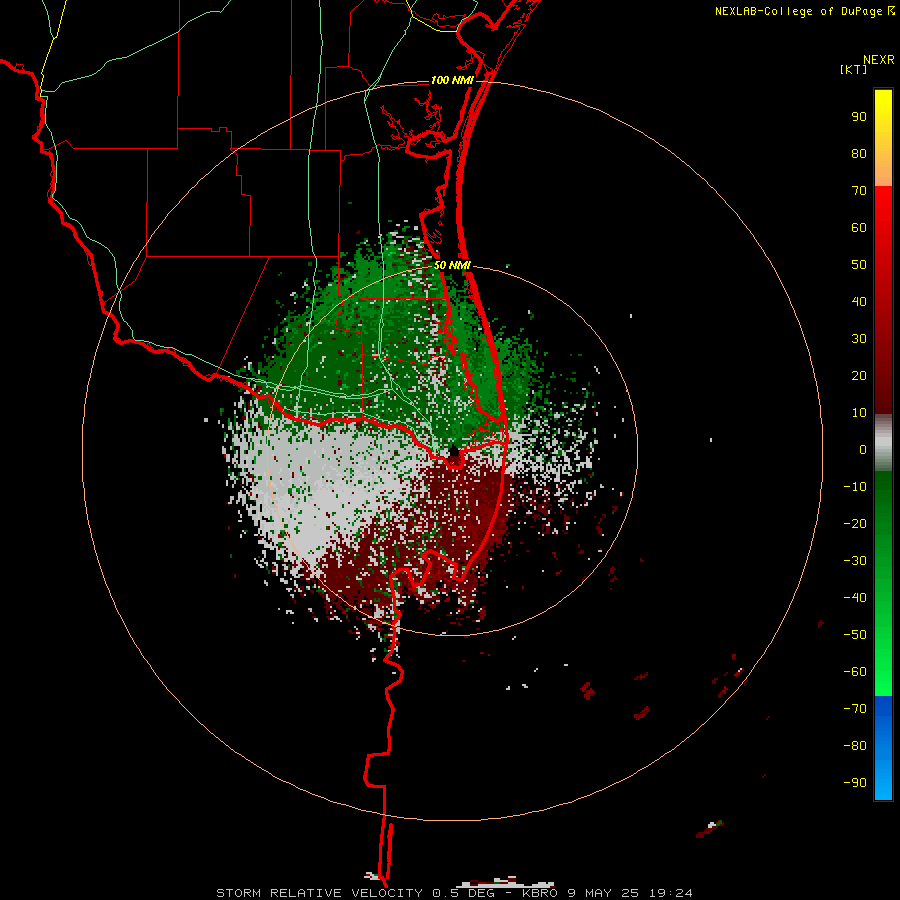Image resolution: width=900 pixels, height=900 pixels.
Task: Click the 20 value on velocity scale
Action: (859, 375)
